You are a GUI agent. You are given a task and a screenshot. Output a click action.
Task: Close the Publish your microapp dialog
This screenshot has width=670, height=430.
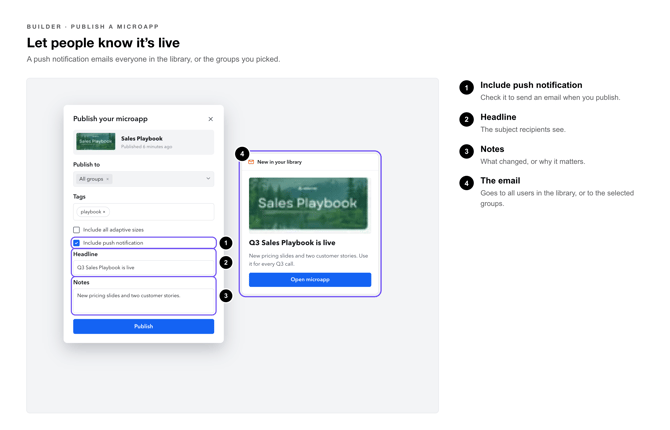click(211, 119)
